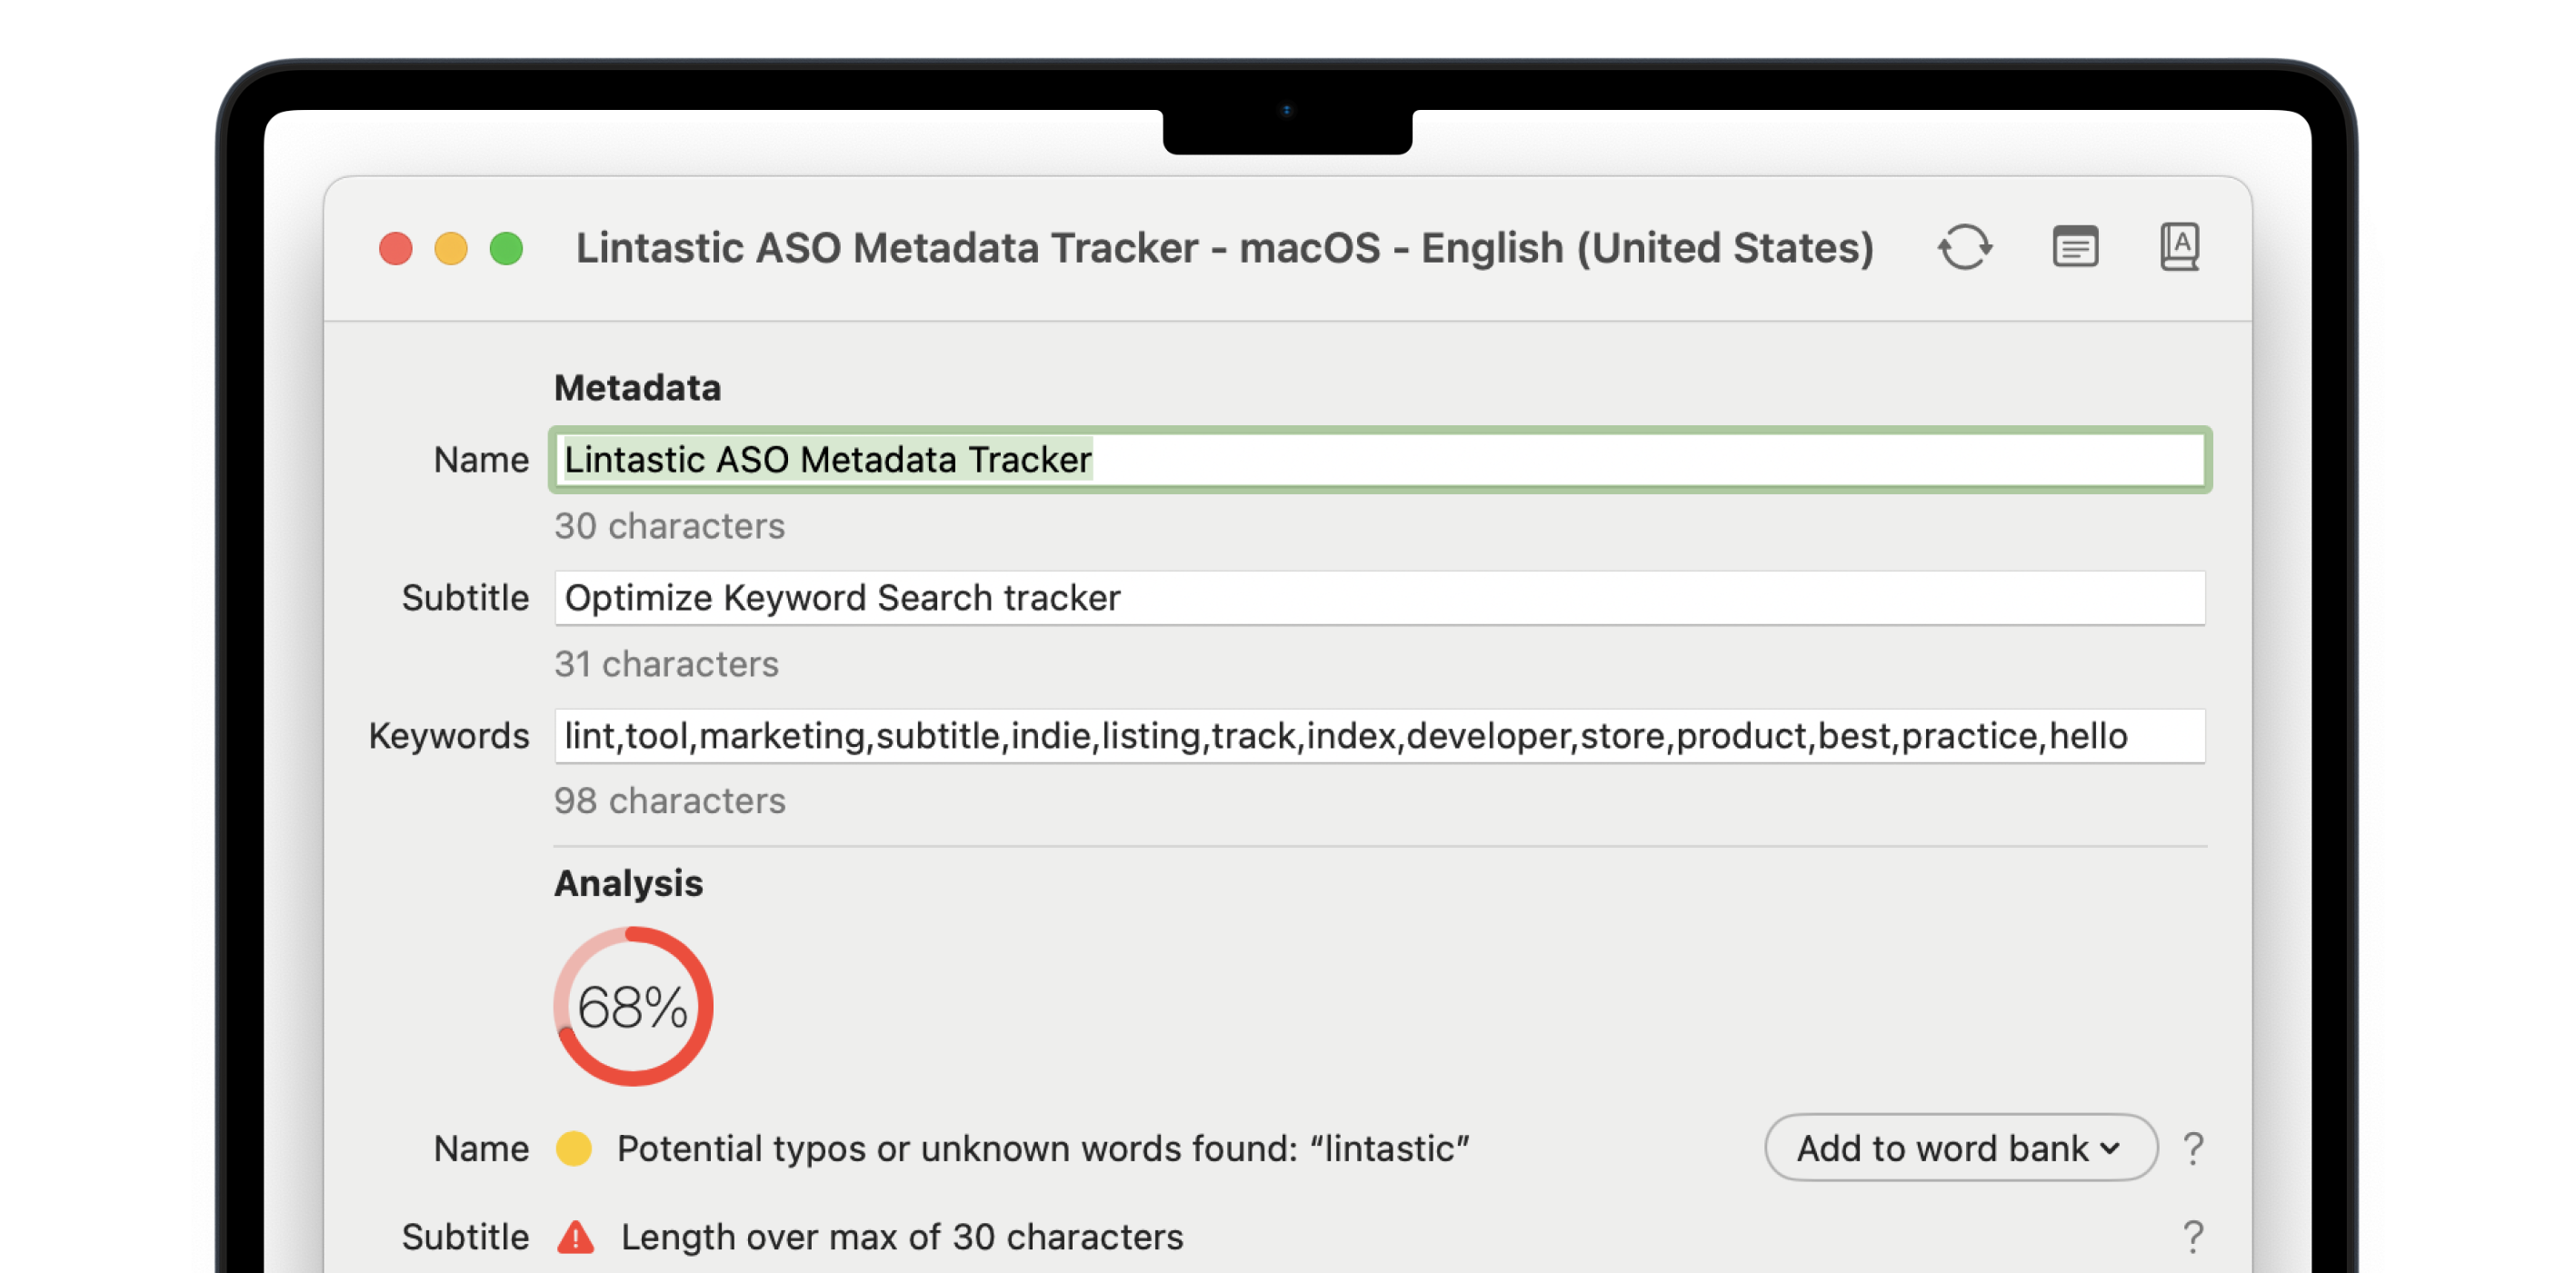Click the green highlighted text in Name field
This screenshot has width=2576, height=1273.
pos(826,460)
